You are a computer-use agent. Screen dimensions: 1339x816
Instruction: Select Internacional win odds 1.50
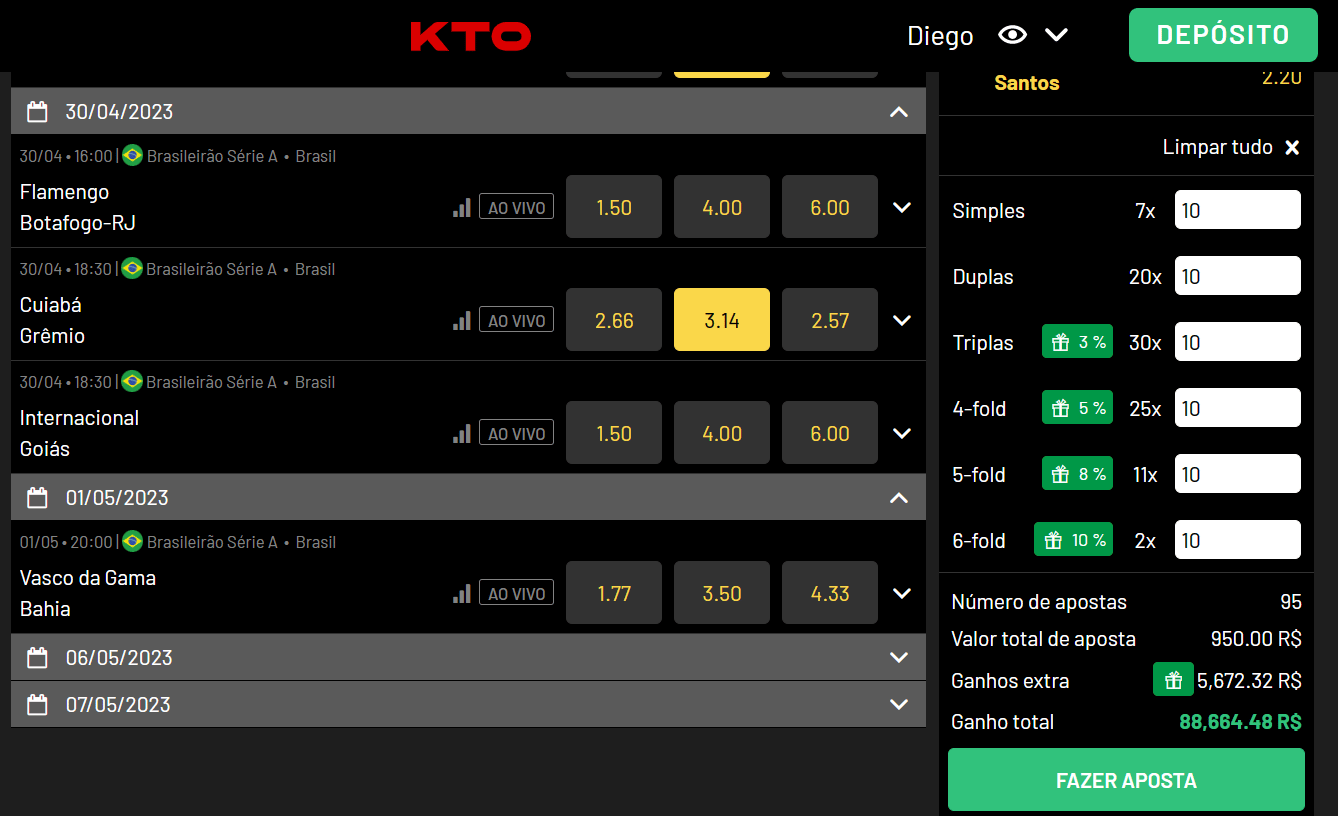[x=614, y=433]
